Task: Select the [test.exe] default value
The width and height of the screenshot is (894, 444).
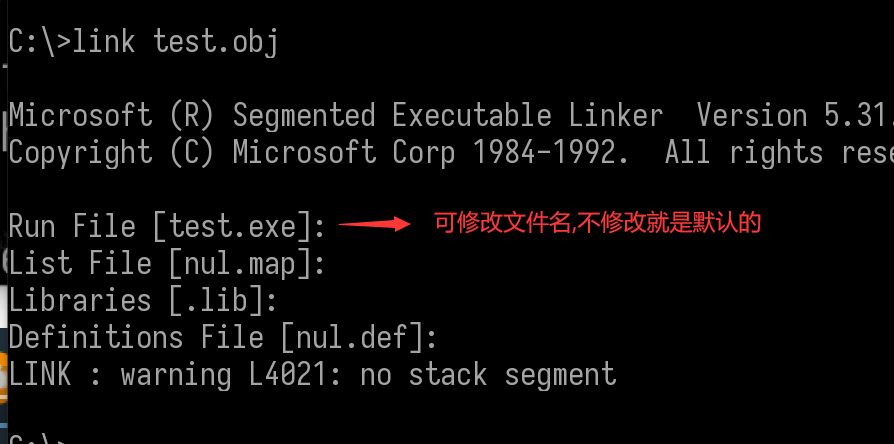Action: pyautogui.click(x=239, y=227)
